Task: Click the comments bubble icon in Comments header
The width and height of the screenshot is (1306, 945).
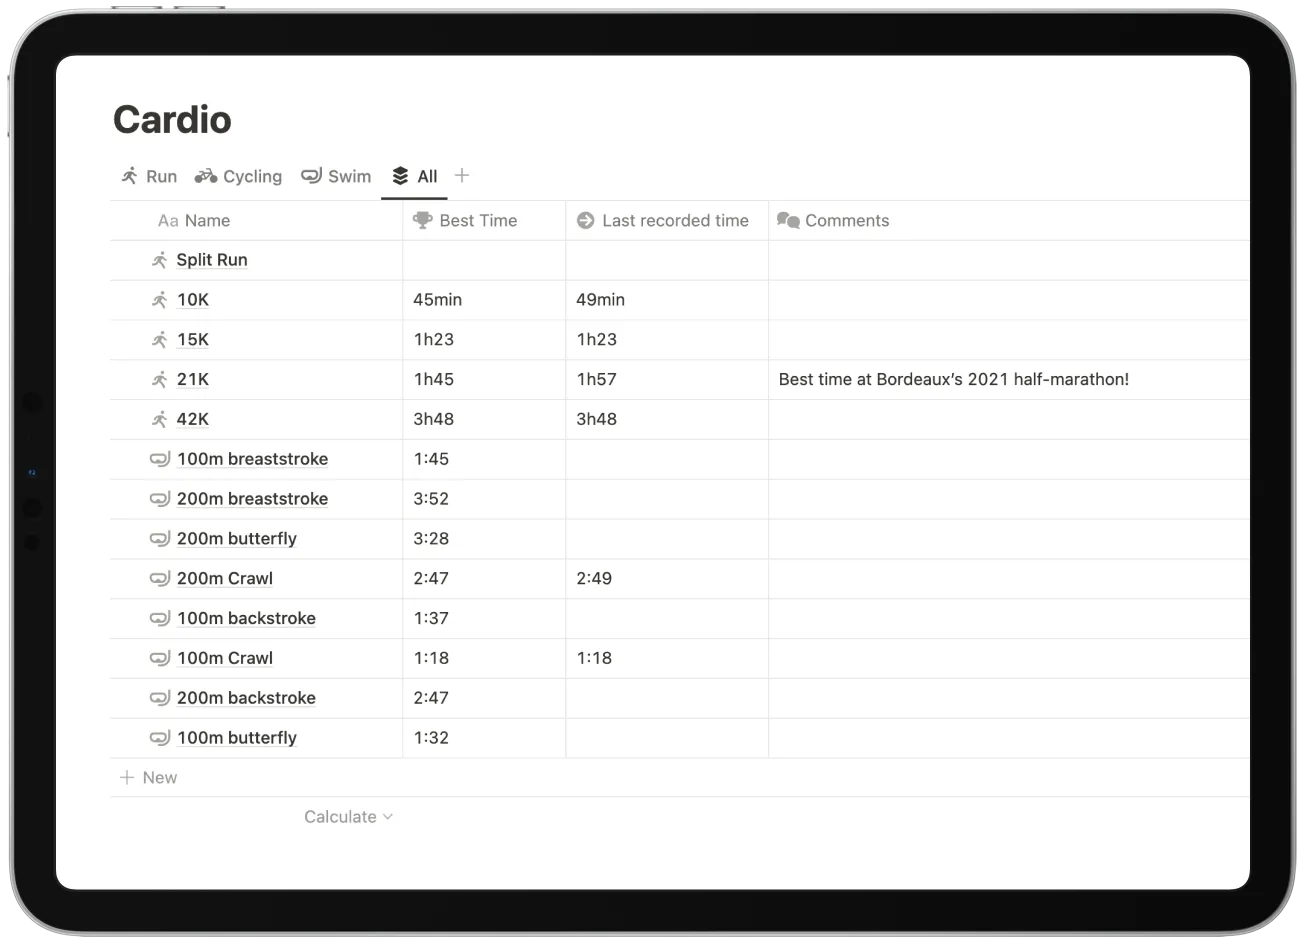Action: 789,220
